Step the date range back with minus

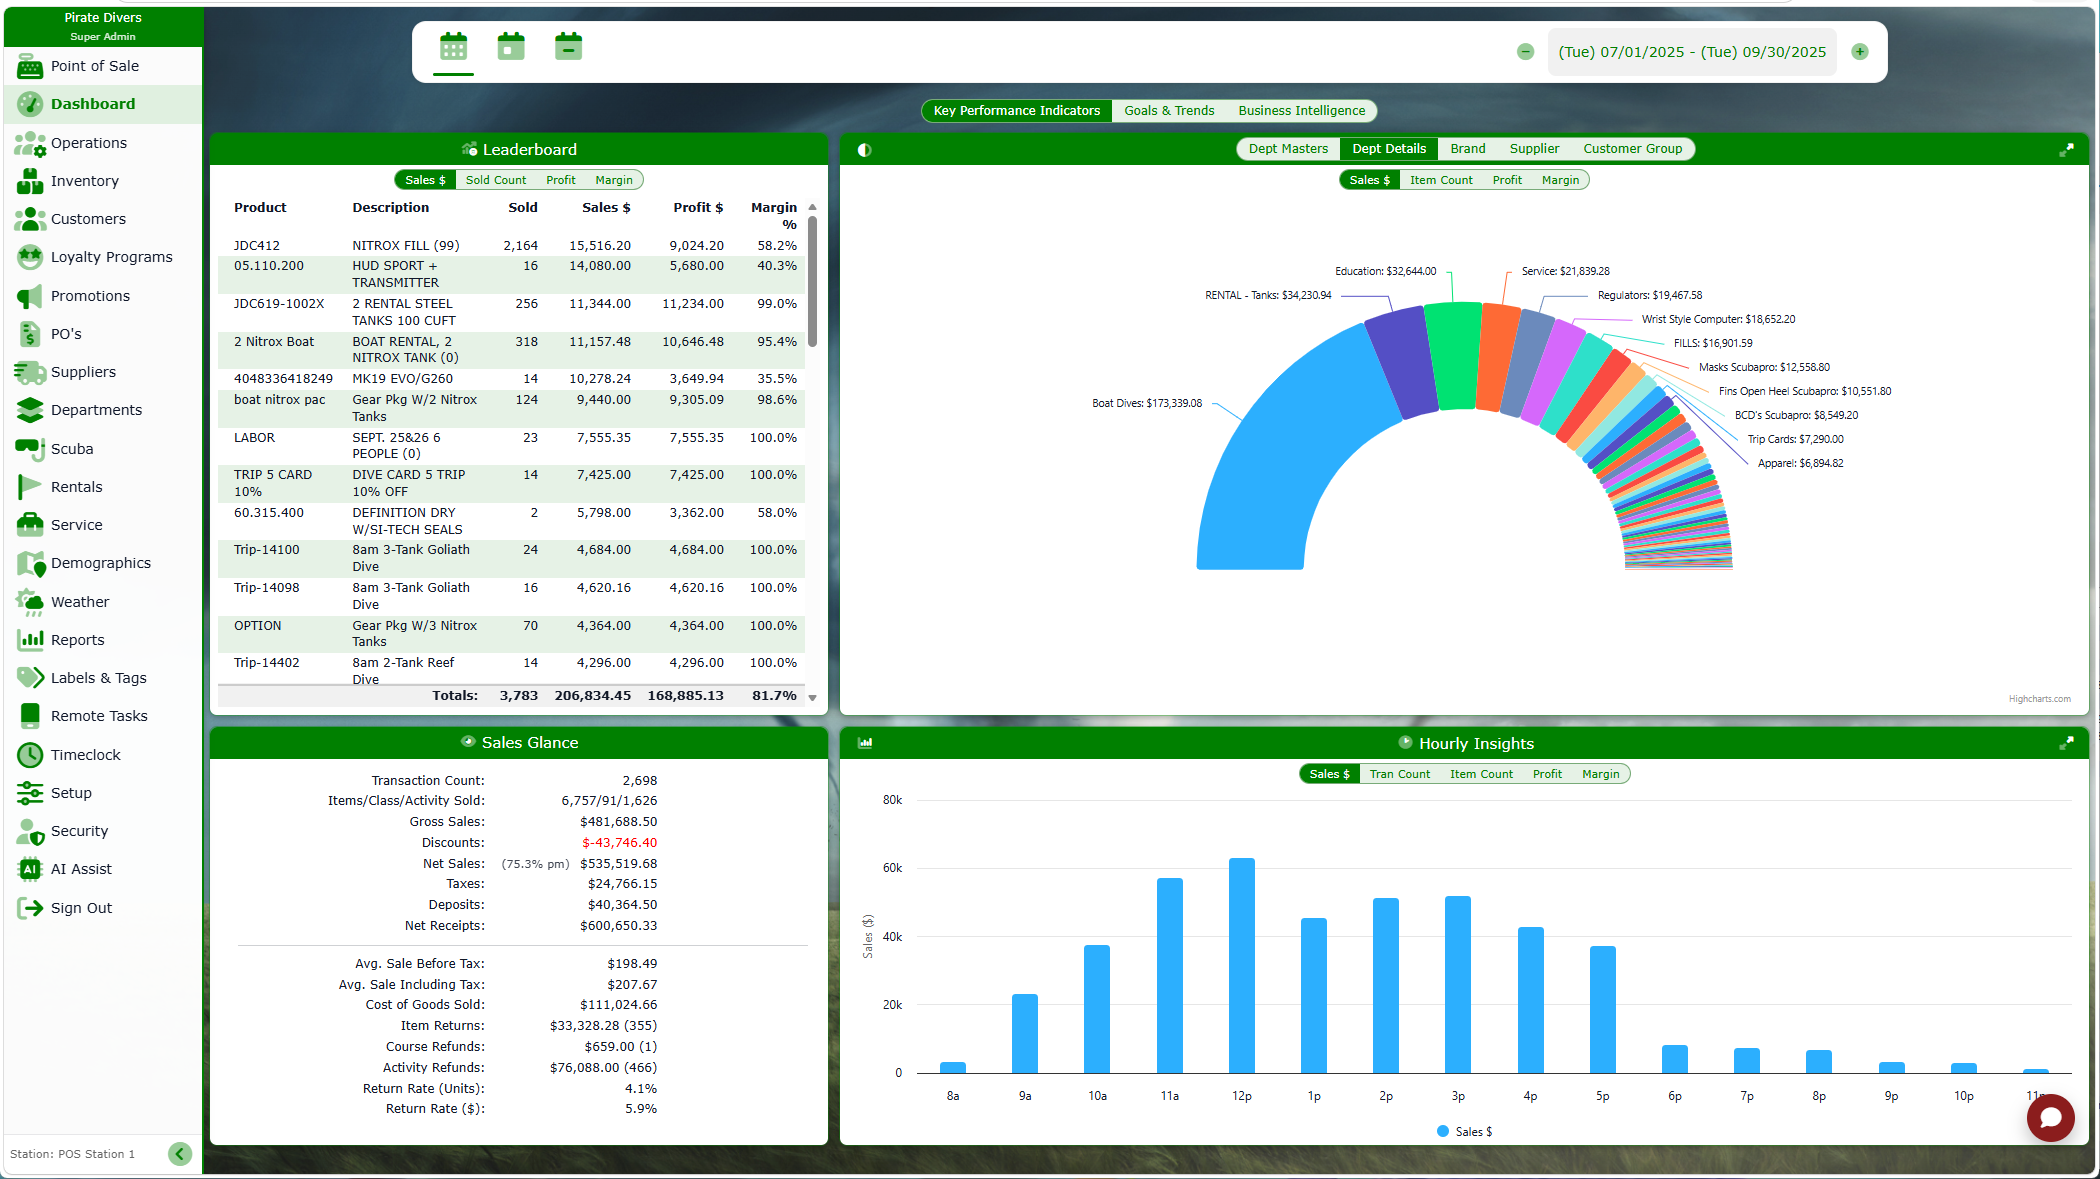[1525, 52]
